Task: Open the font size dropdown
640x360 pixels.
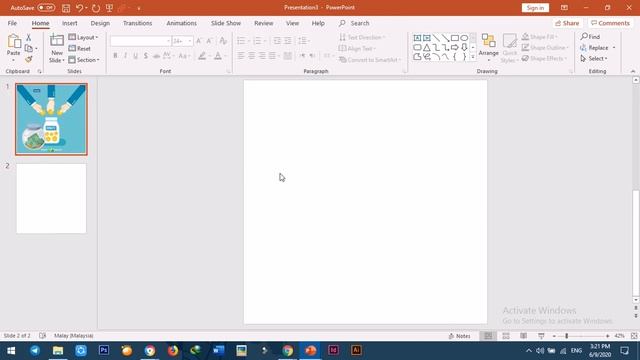Action: pyautogui.click(x=189, y=41)
